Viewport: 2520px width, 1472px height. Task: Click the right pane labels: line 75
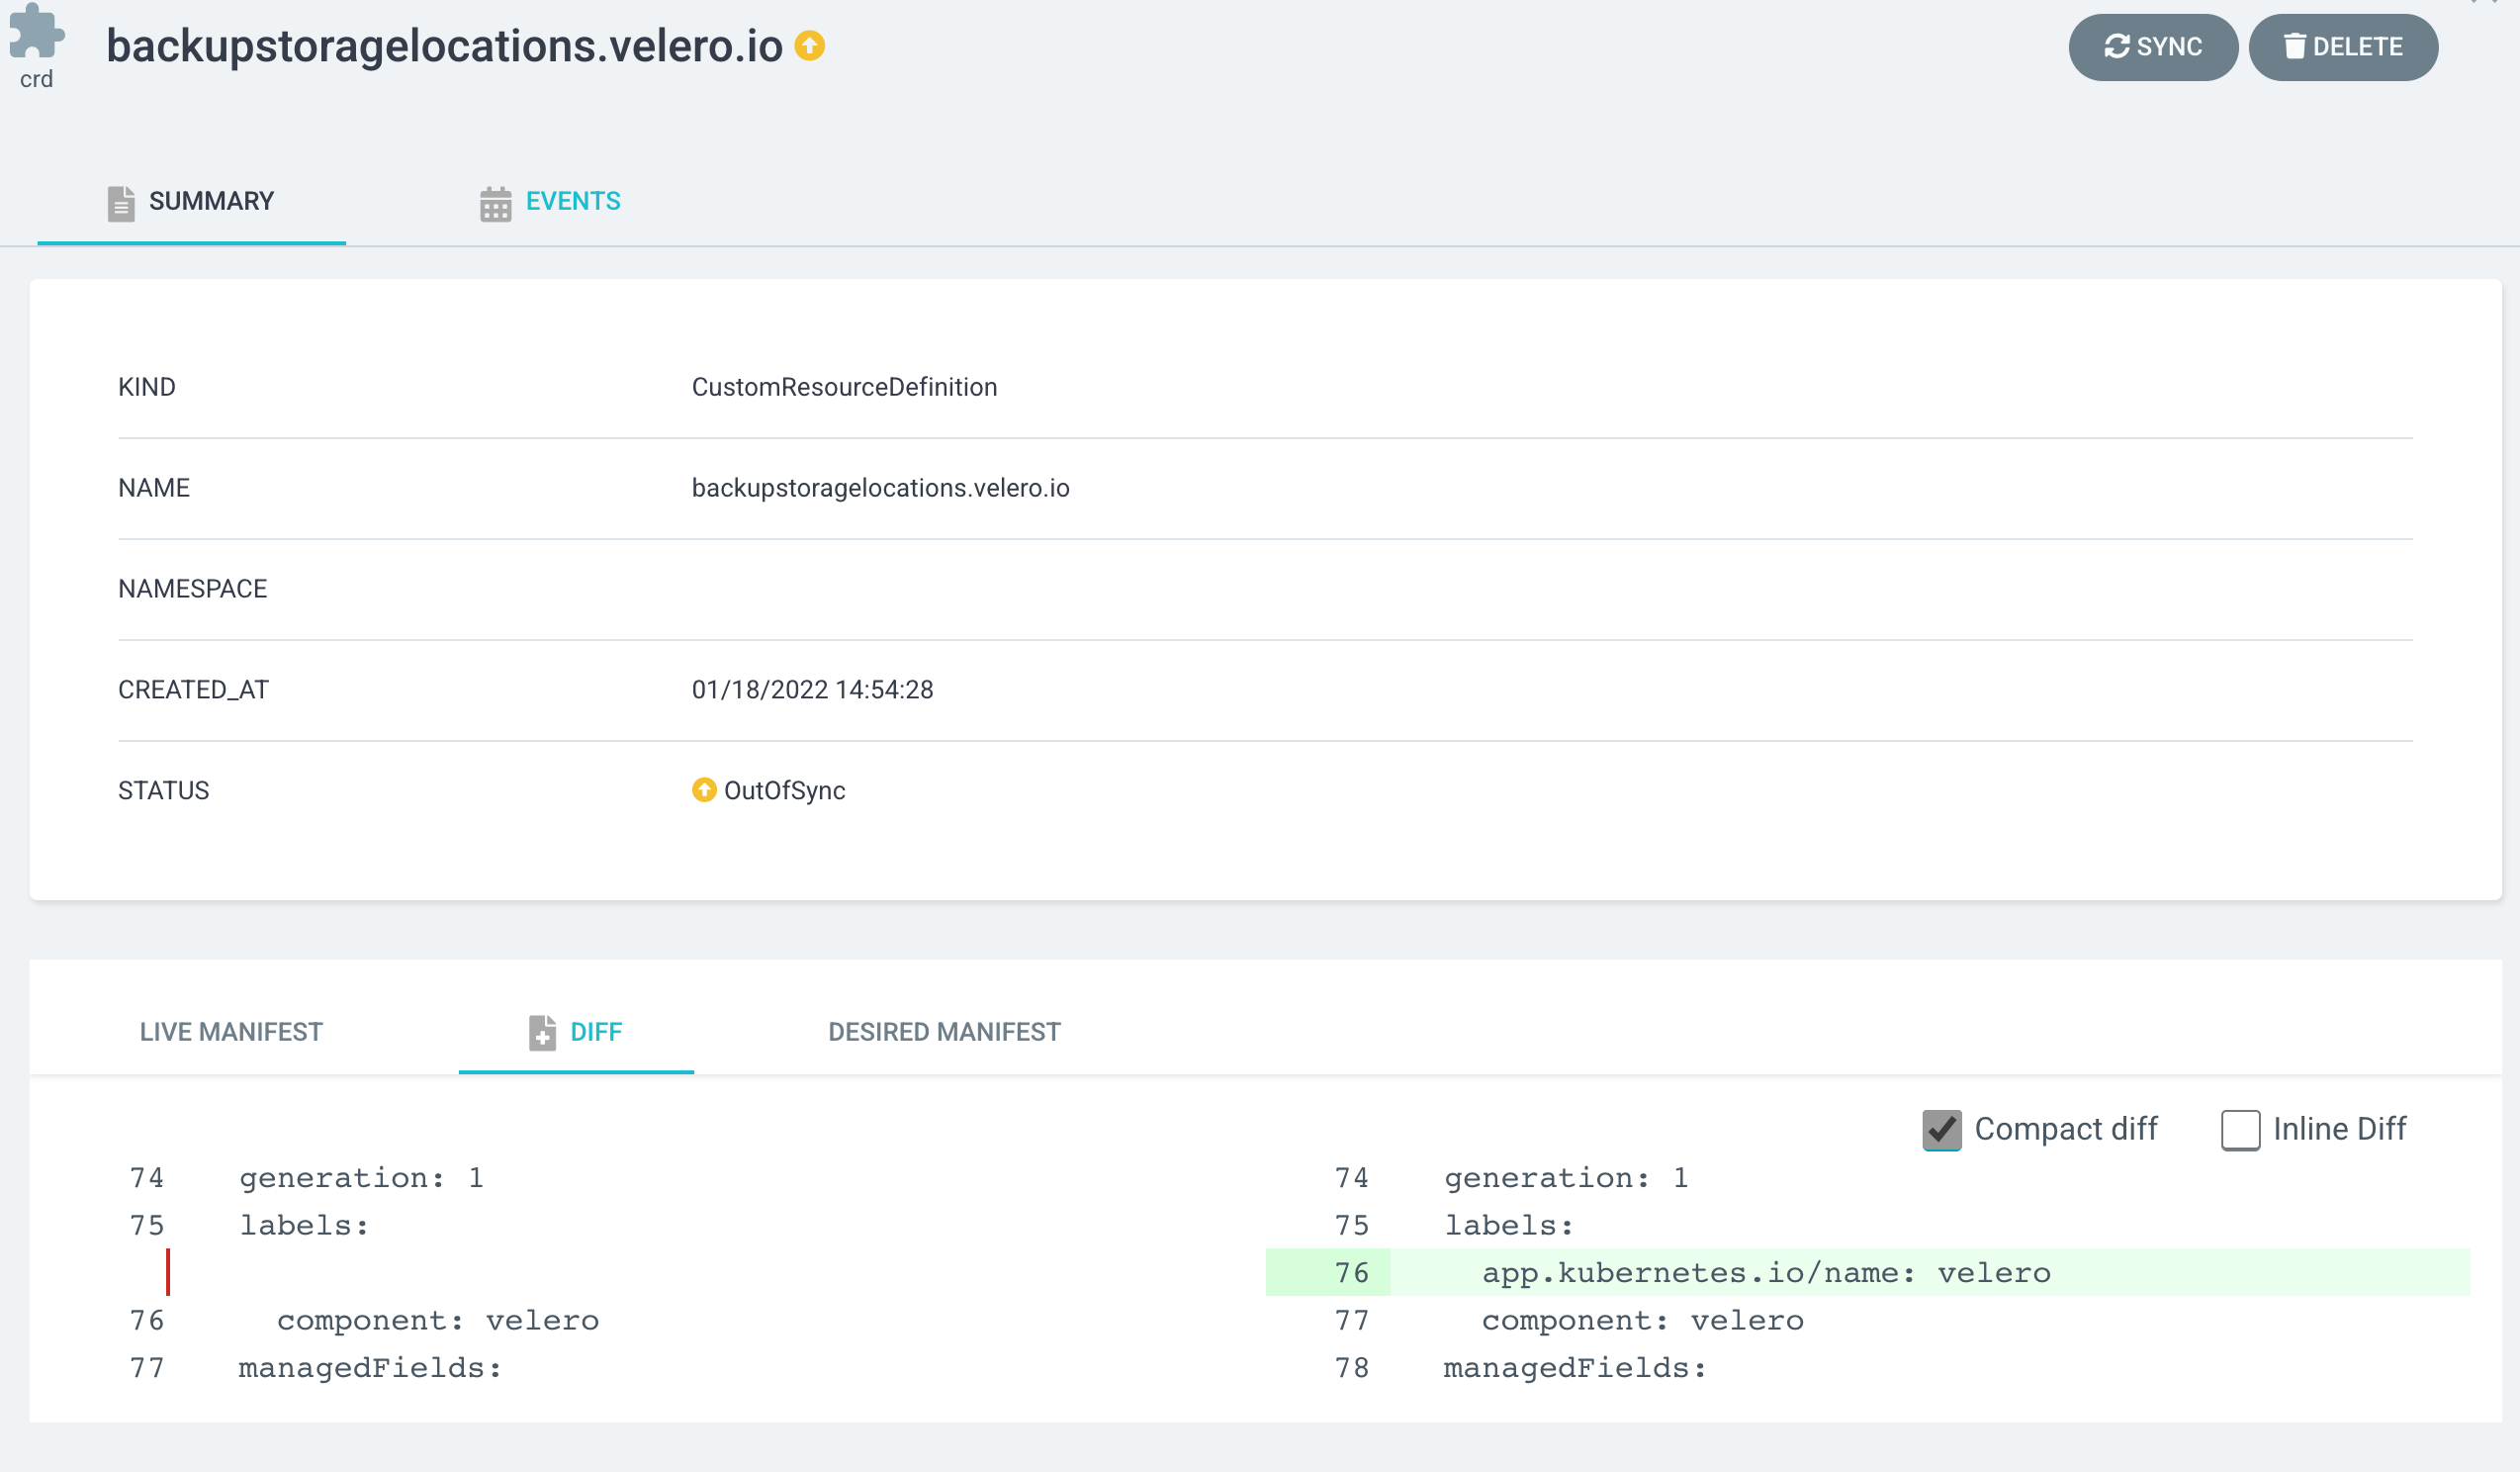point(1508,1225)
